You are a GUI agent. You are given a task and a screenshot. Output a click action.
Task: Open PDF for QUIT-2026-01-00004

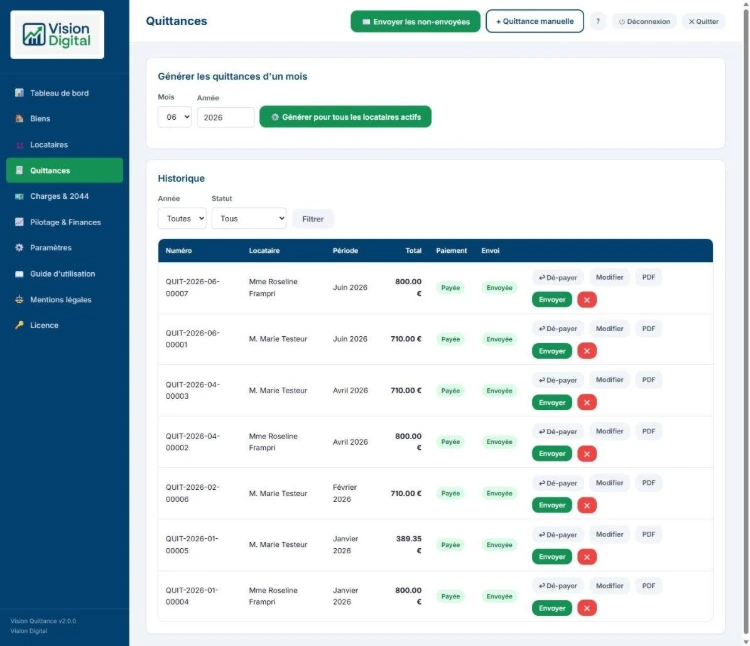(x=649, y=586)
